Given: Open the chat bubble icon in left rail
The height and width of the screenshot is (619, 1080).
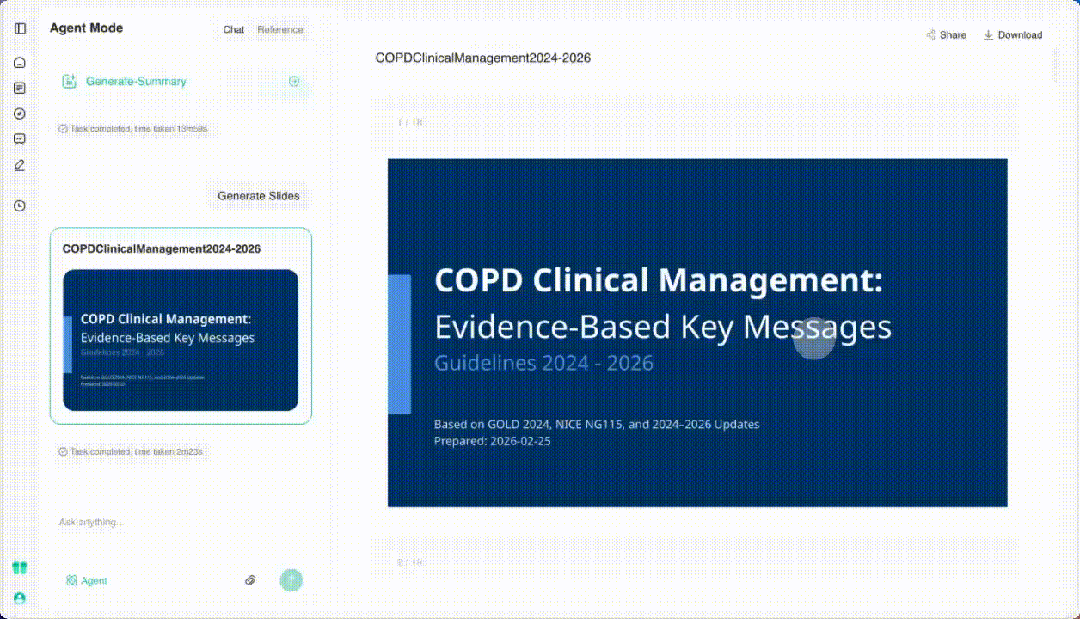Looking at the screenshot, I should click(20, 139).
